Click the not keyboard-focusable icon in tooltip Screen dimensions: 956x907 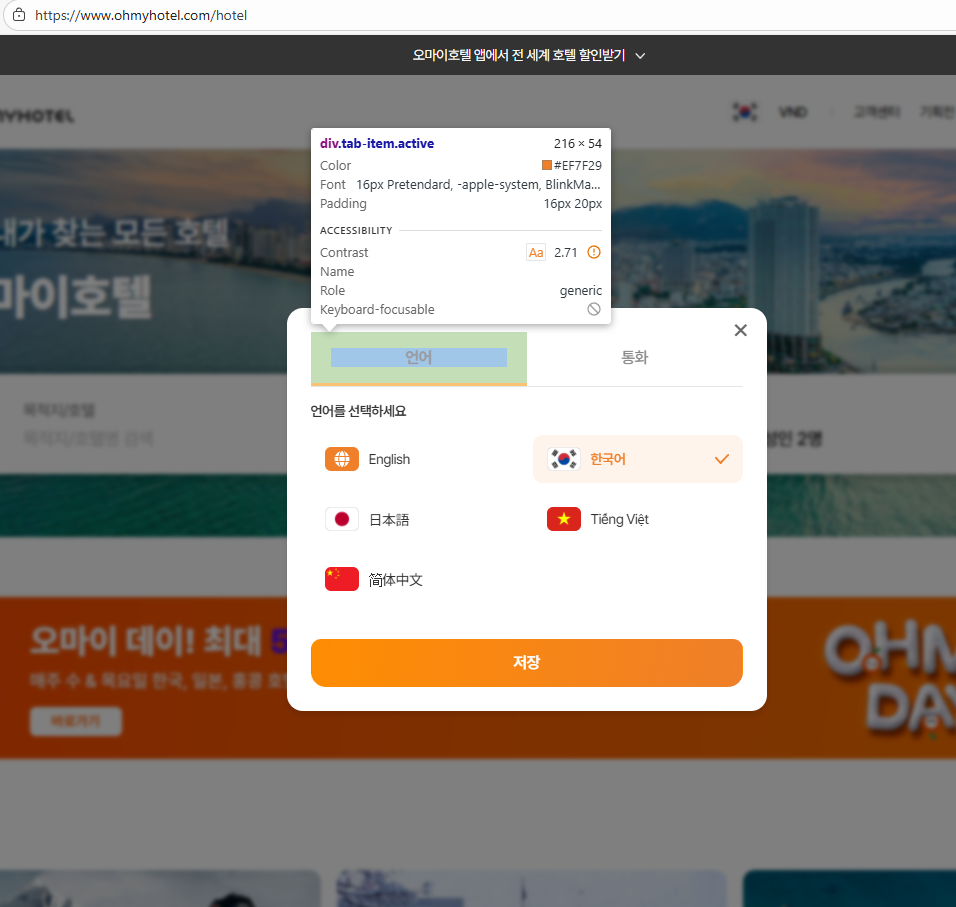[x=594, y=309]
